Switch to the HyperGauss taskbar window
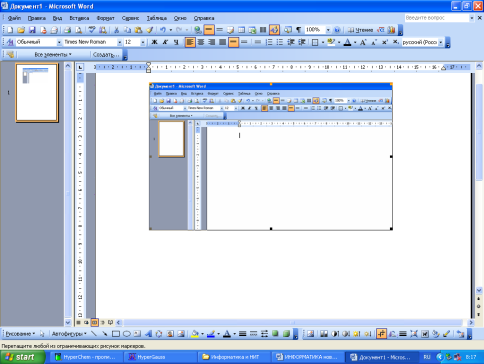The image size is (484, 364). [x=161, y=357]
